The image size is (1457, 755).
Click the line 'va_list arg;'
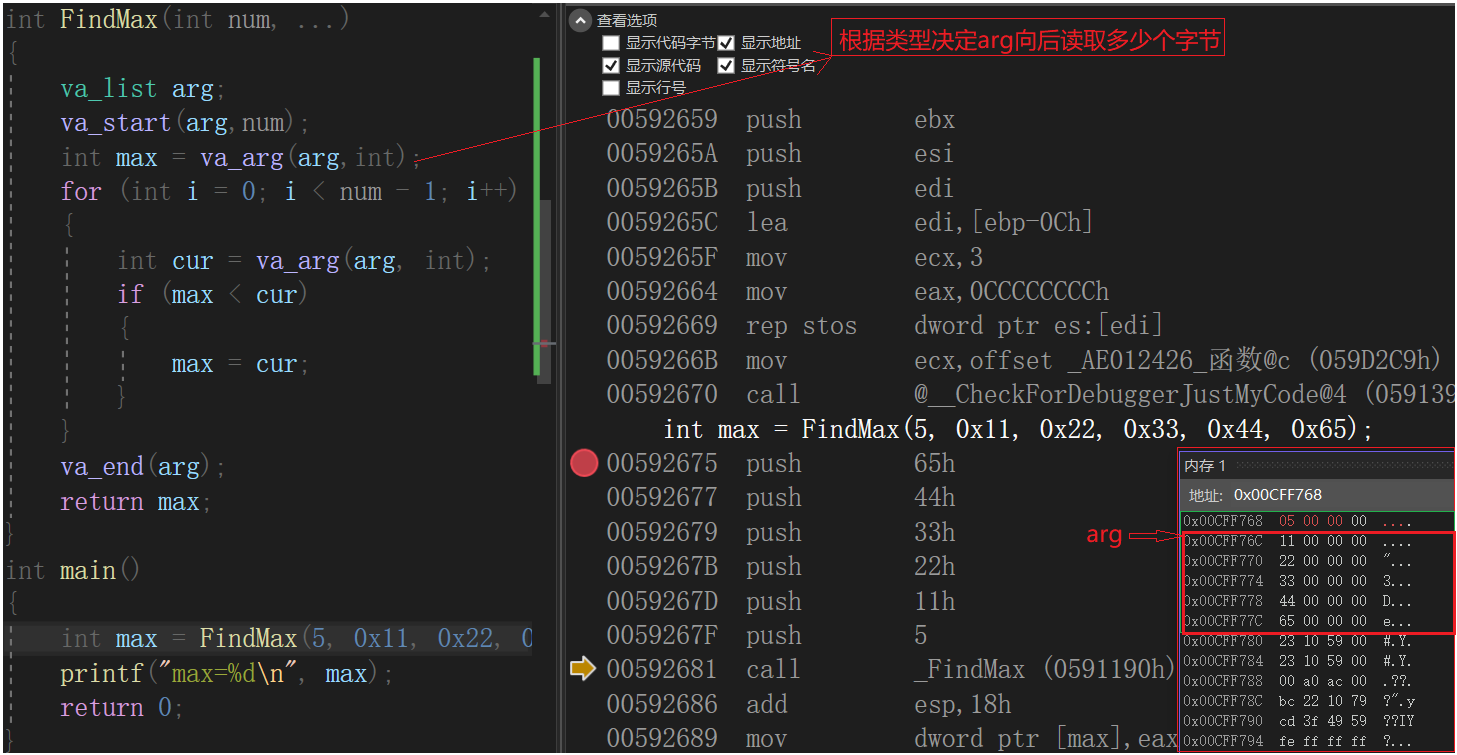tap(143, 89)
